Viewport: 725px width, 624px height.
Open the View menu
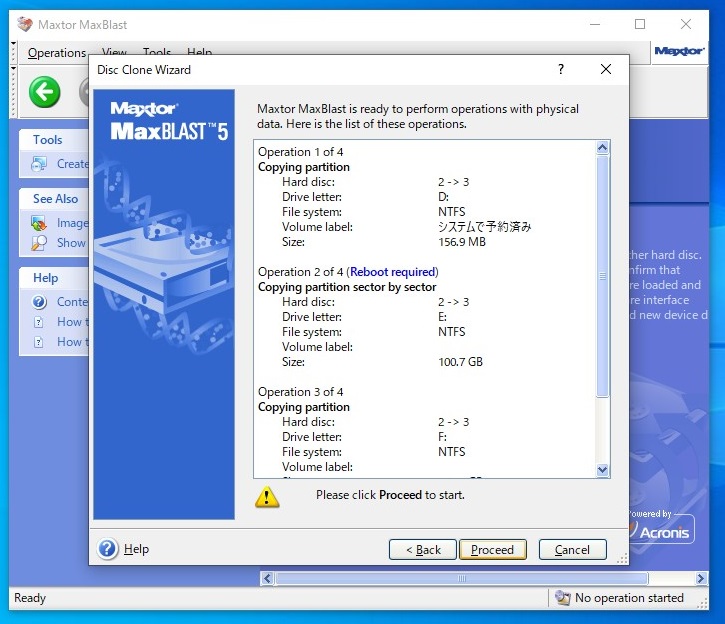(114, 51)
